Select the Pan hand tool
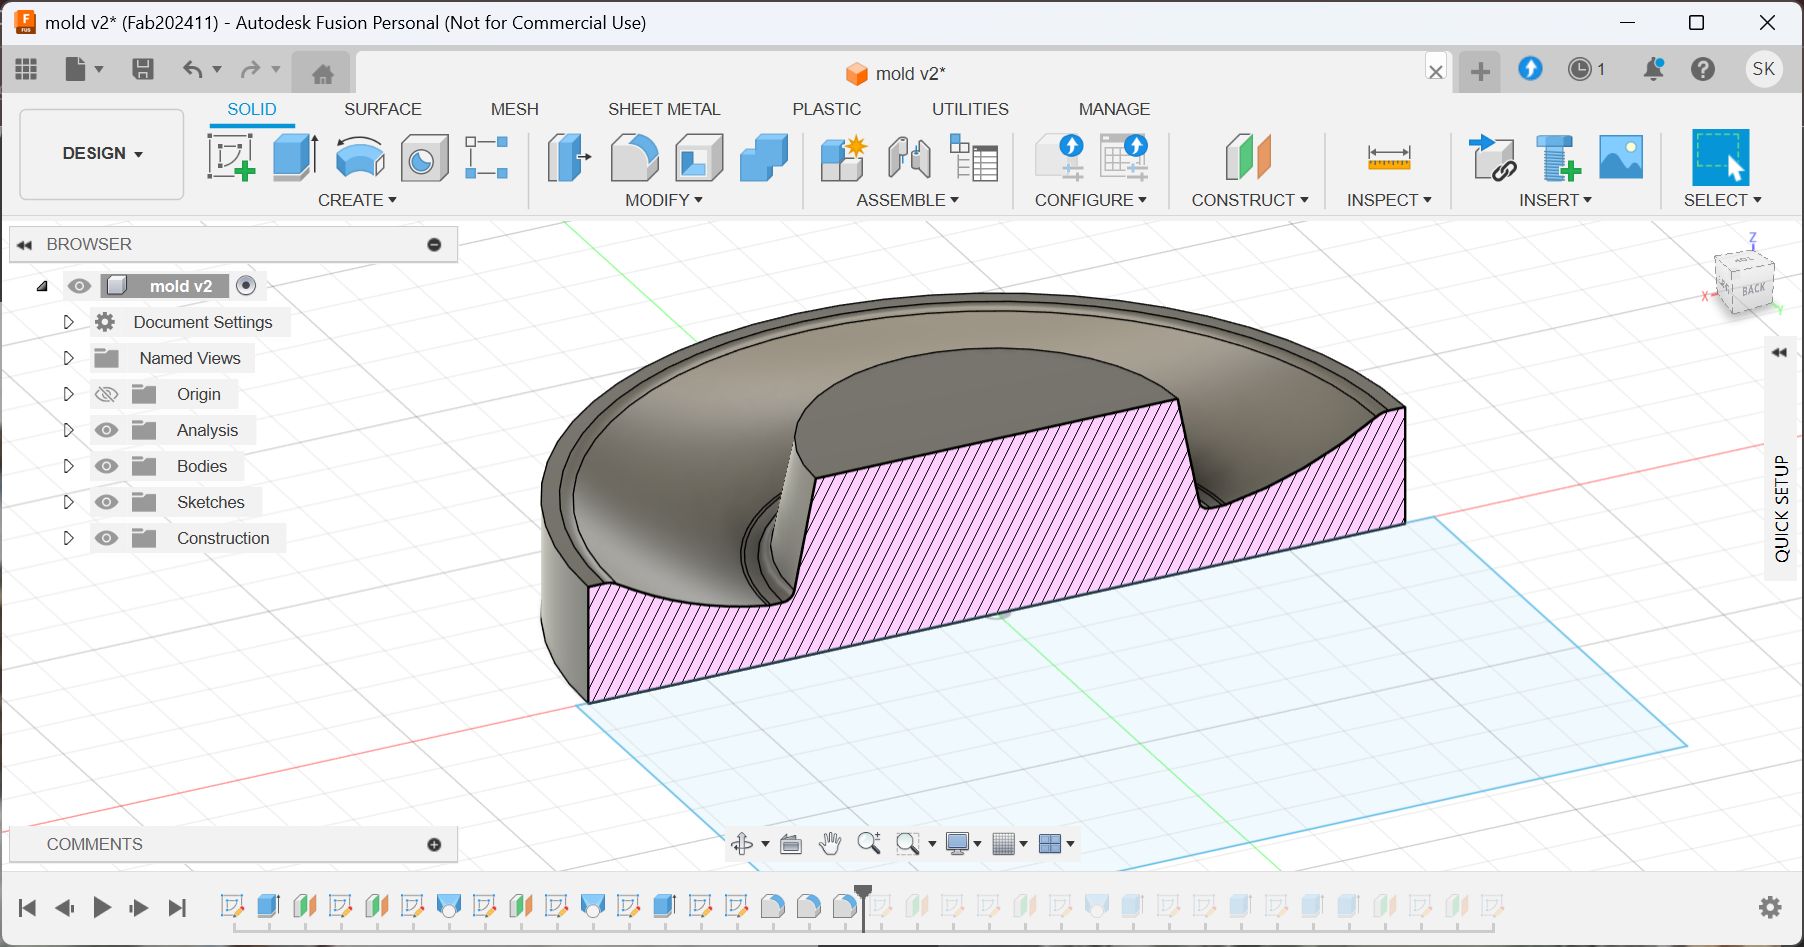Image resolution: width=1804 pixels, height=947 pixels. pos(829,844)
